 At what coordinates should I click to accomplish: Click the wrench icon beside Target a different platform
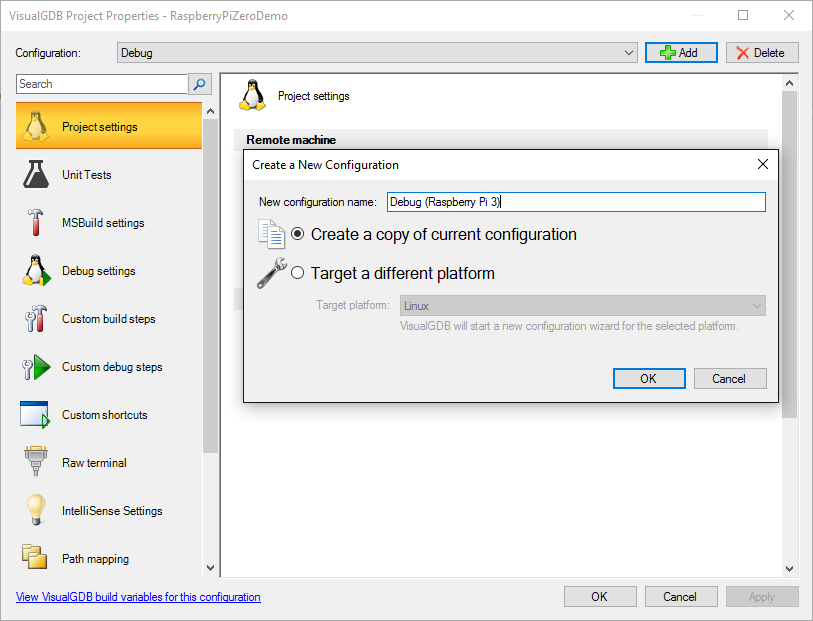[272, 273]
